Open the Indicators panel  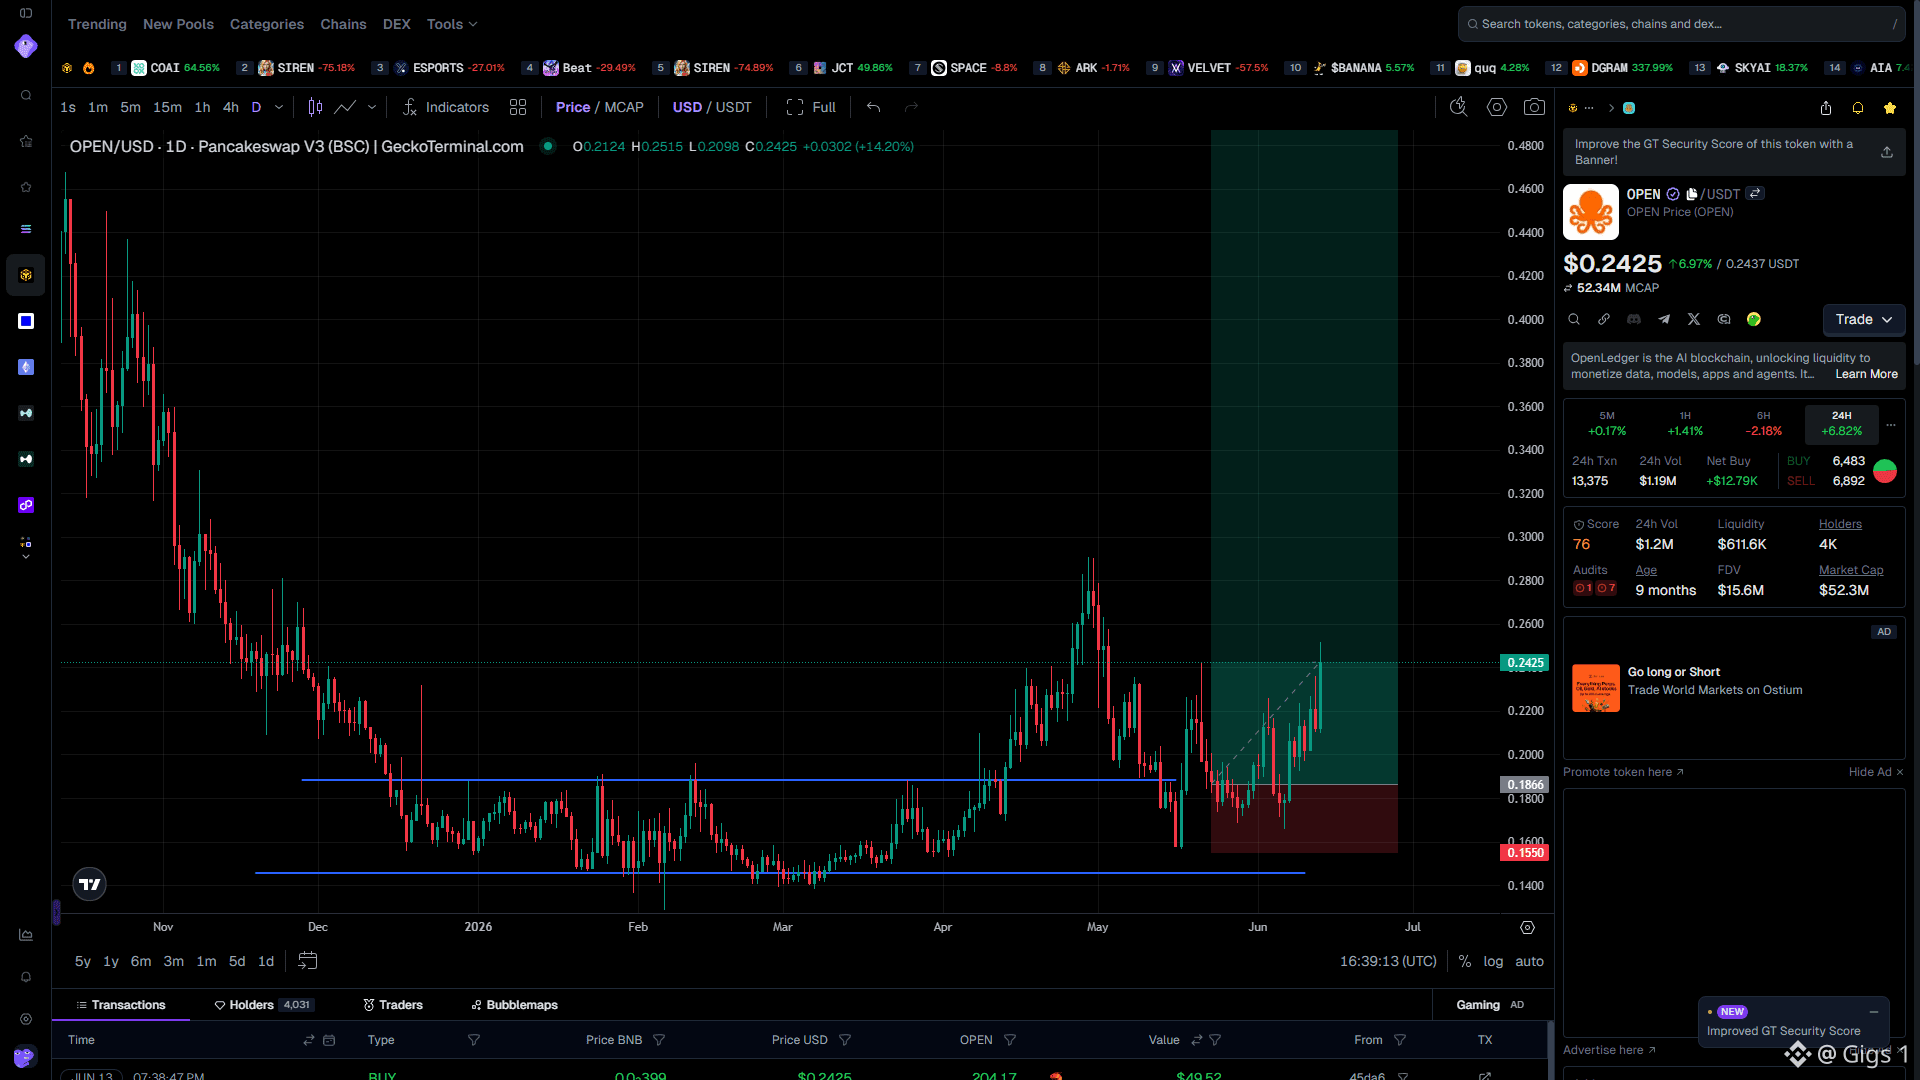[x=445, y=107]
